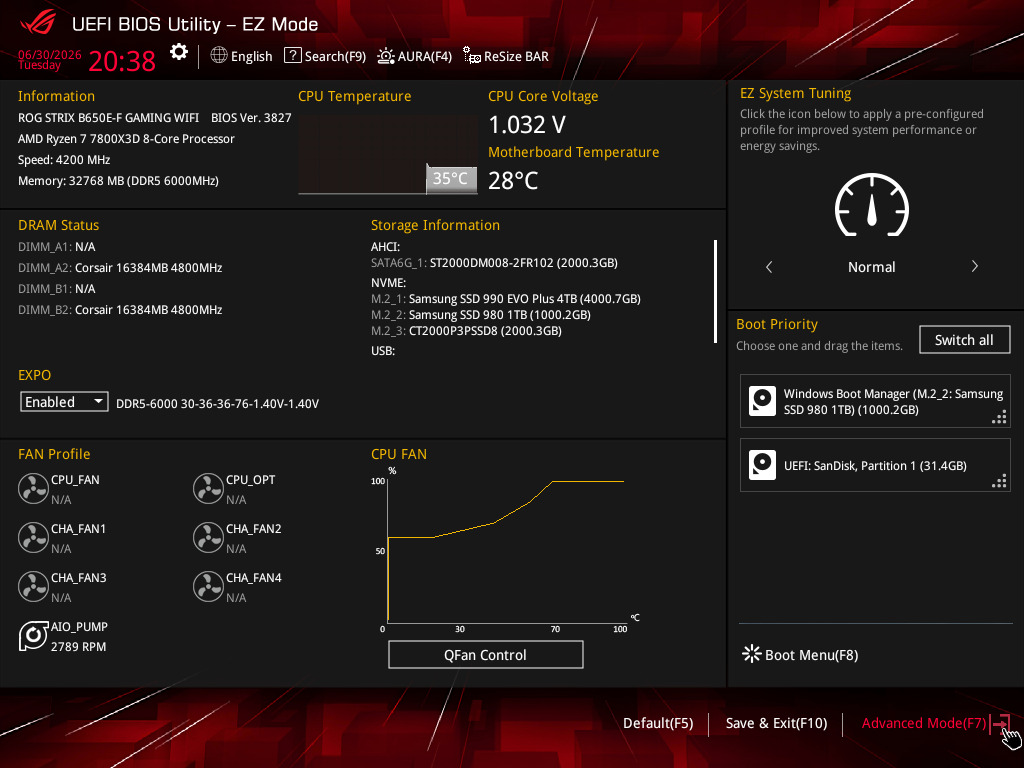Click Memory: 32768 MB text
This screenshot has width=1024, height=768.
(118, 180)
